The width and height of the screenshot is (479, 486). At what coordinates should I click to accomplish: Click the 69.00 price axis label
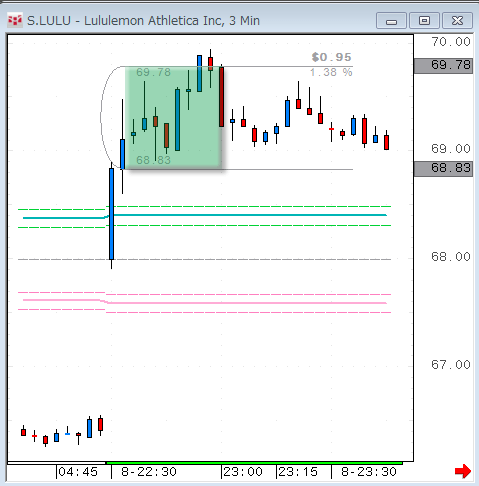pyautogui.click(x=451, y=149)
